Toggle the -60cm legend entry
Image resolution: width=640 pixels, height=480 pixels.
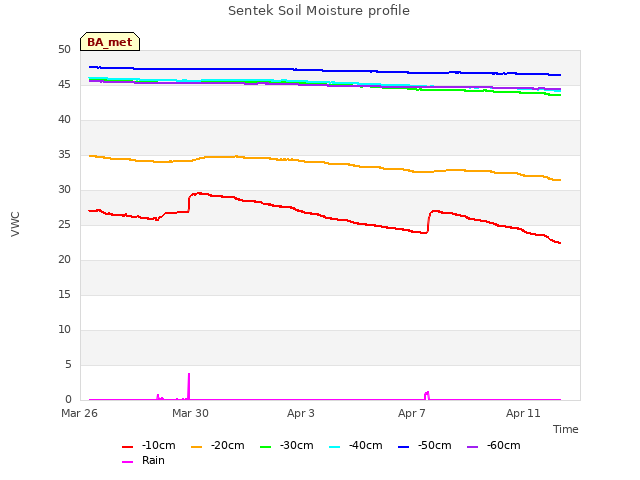pyautogui.click(x=493, y=445)
